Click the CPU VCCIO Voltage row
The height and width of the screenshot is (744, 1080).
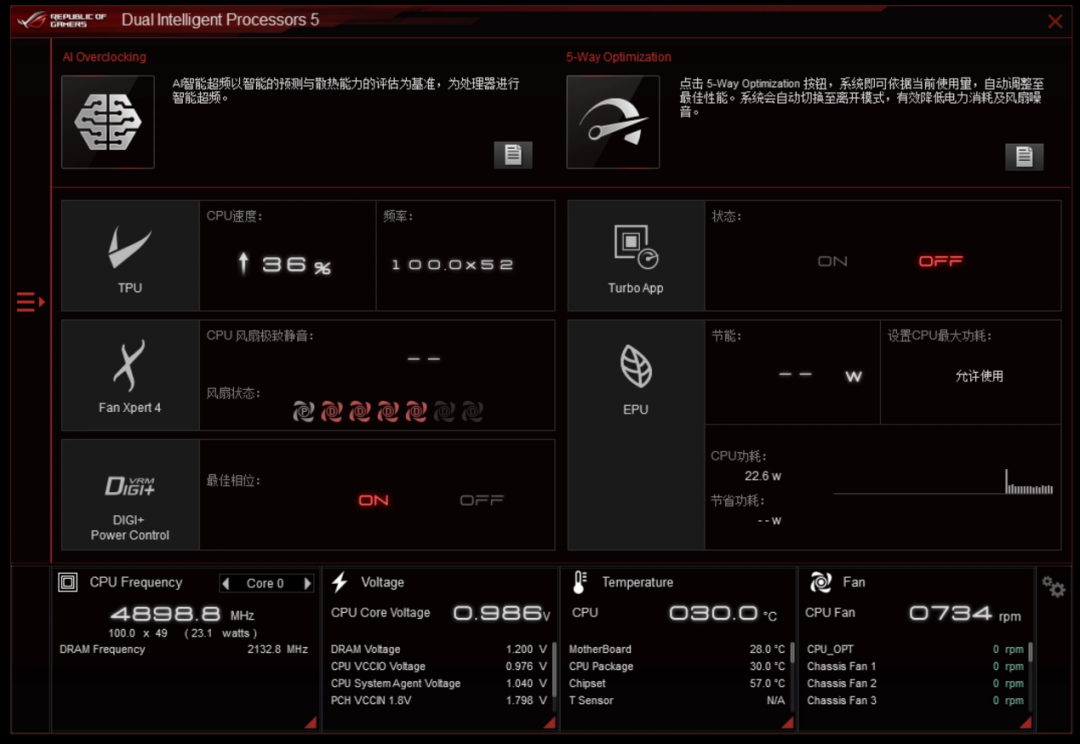[x=439, y=666]
